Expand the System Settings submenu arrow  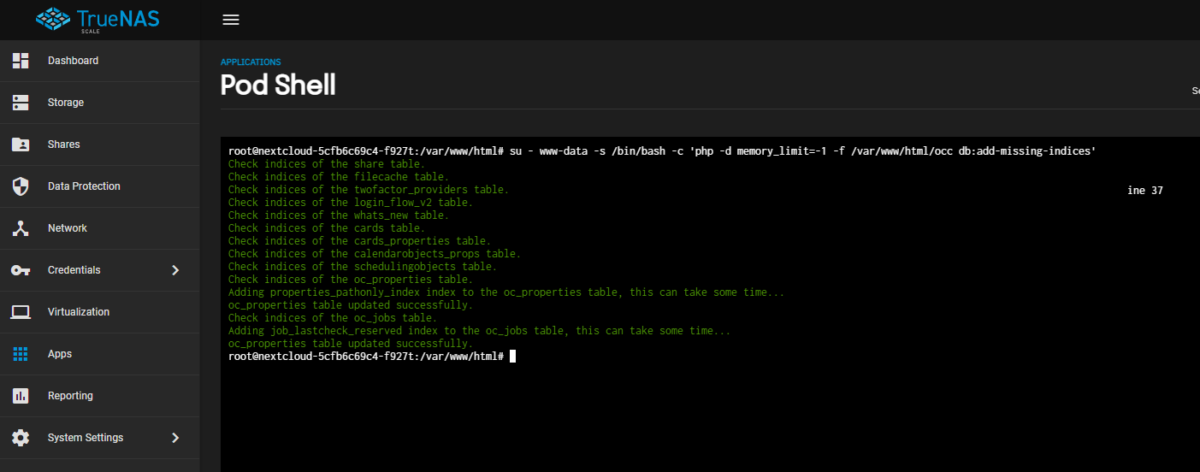[x=175, y=438]
